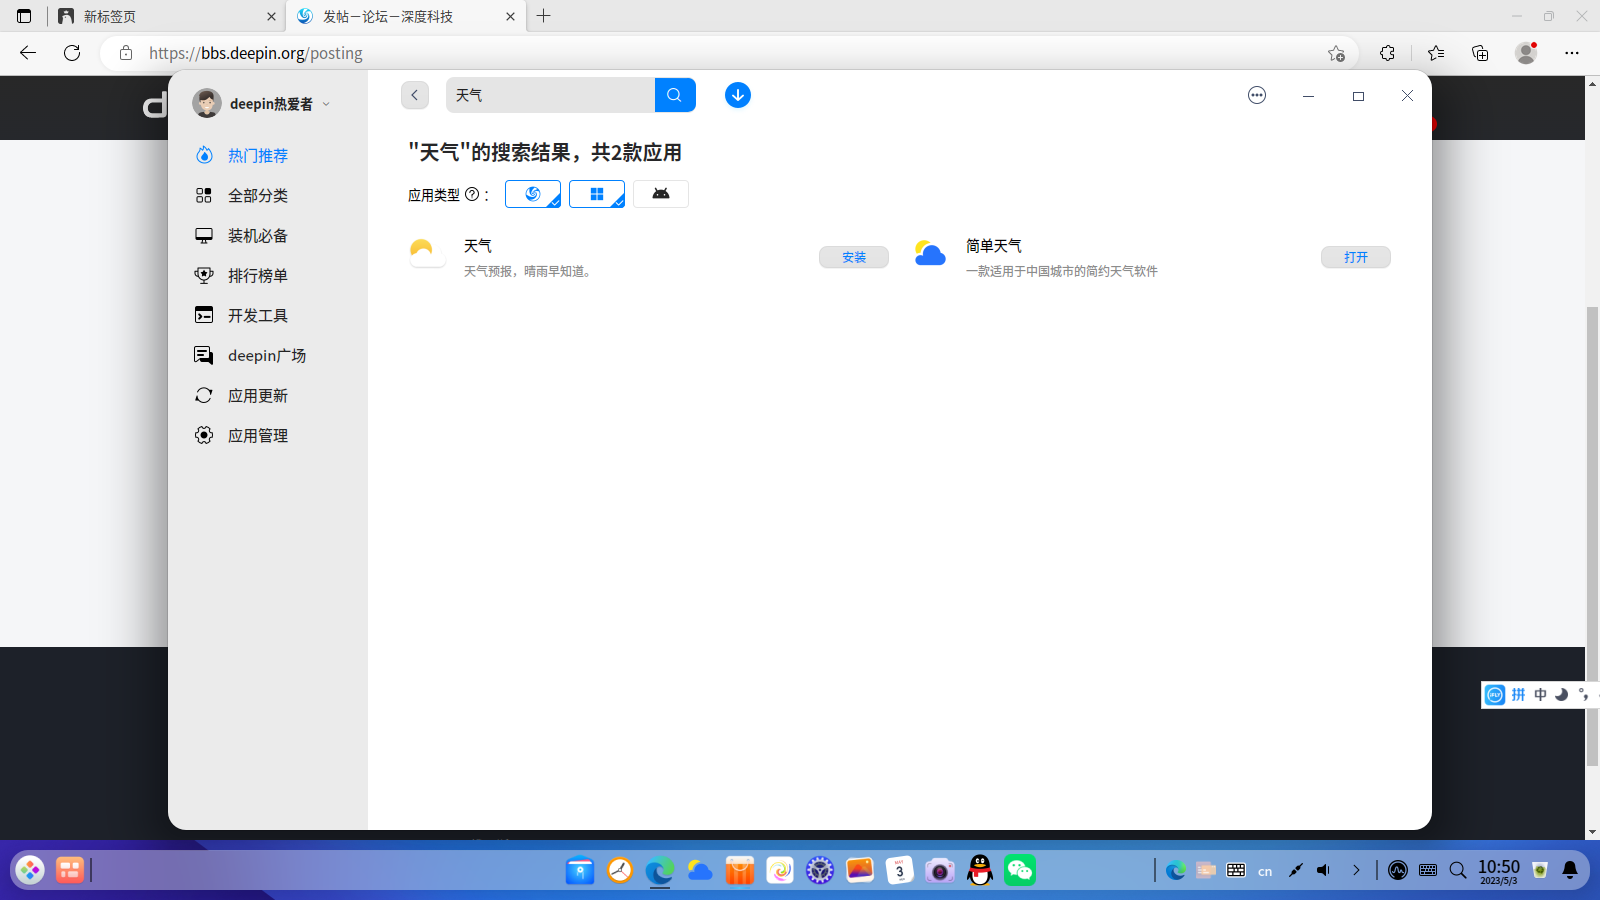The image size is (1600, 900).
Task: Select 装机必备 in the sidebar
Action: [259, 235]
